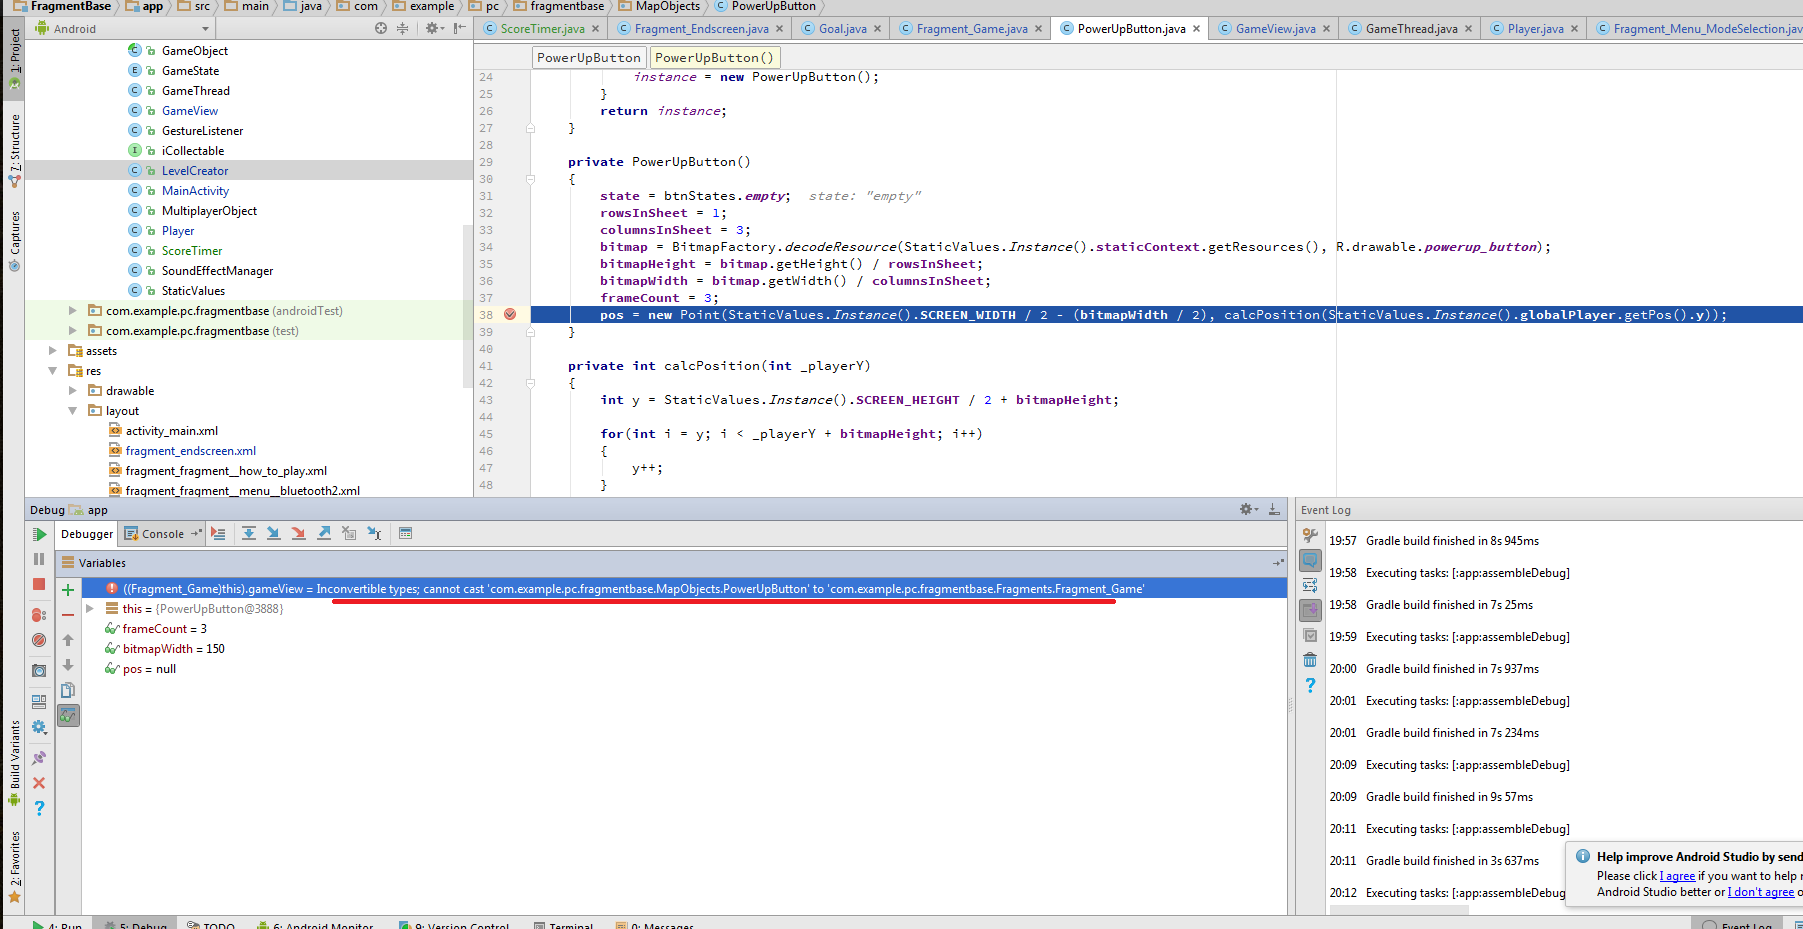Viewport: 1803px width, 929px height.
Task: Click the 'I don't agree' link
Action: (1760, 892)
